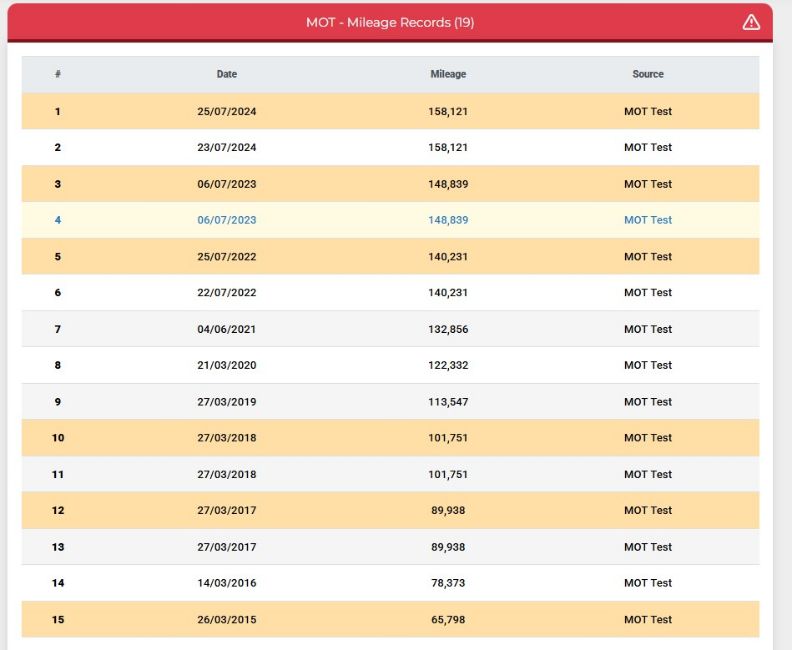Click the Date column header
The height and width of the screenshot is (650, 792).
tap(227, 74)
